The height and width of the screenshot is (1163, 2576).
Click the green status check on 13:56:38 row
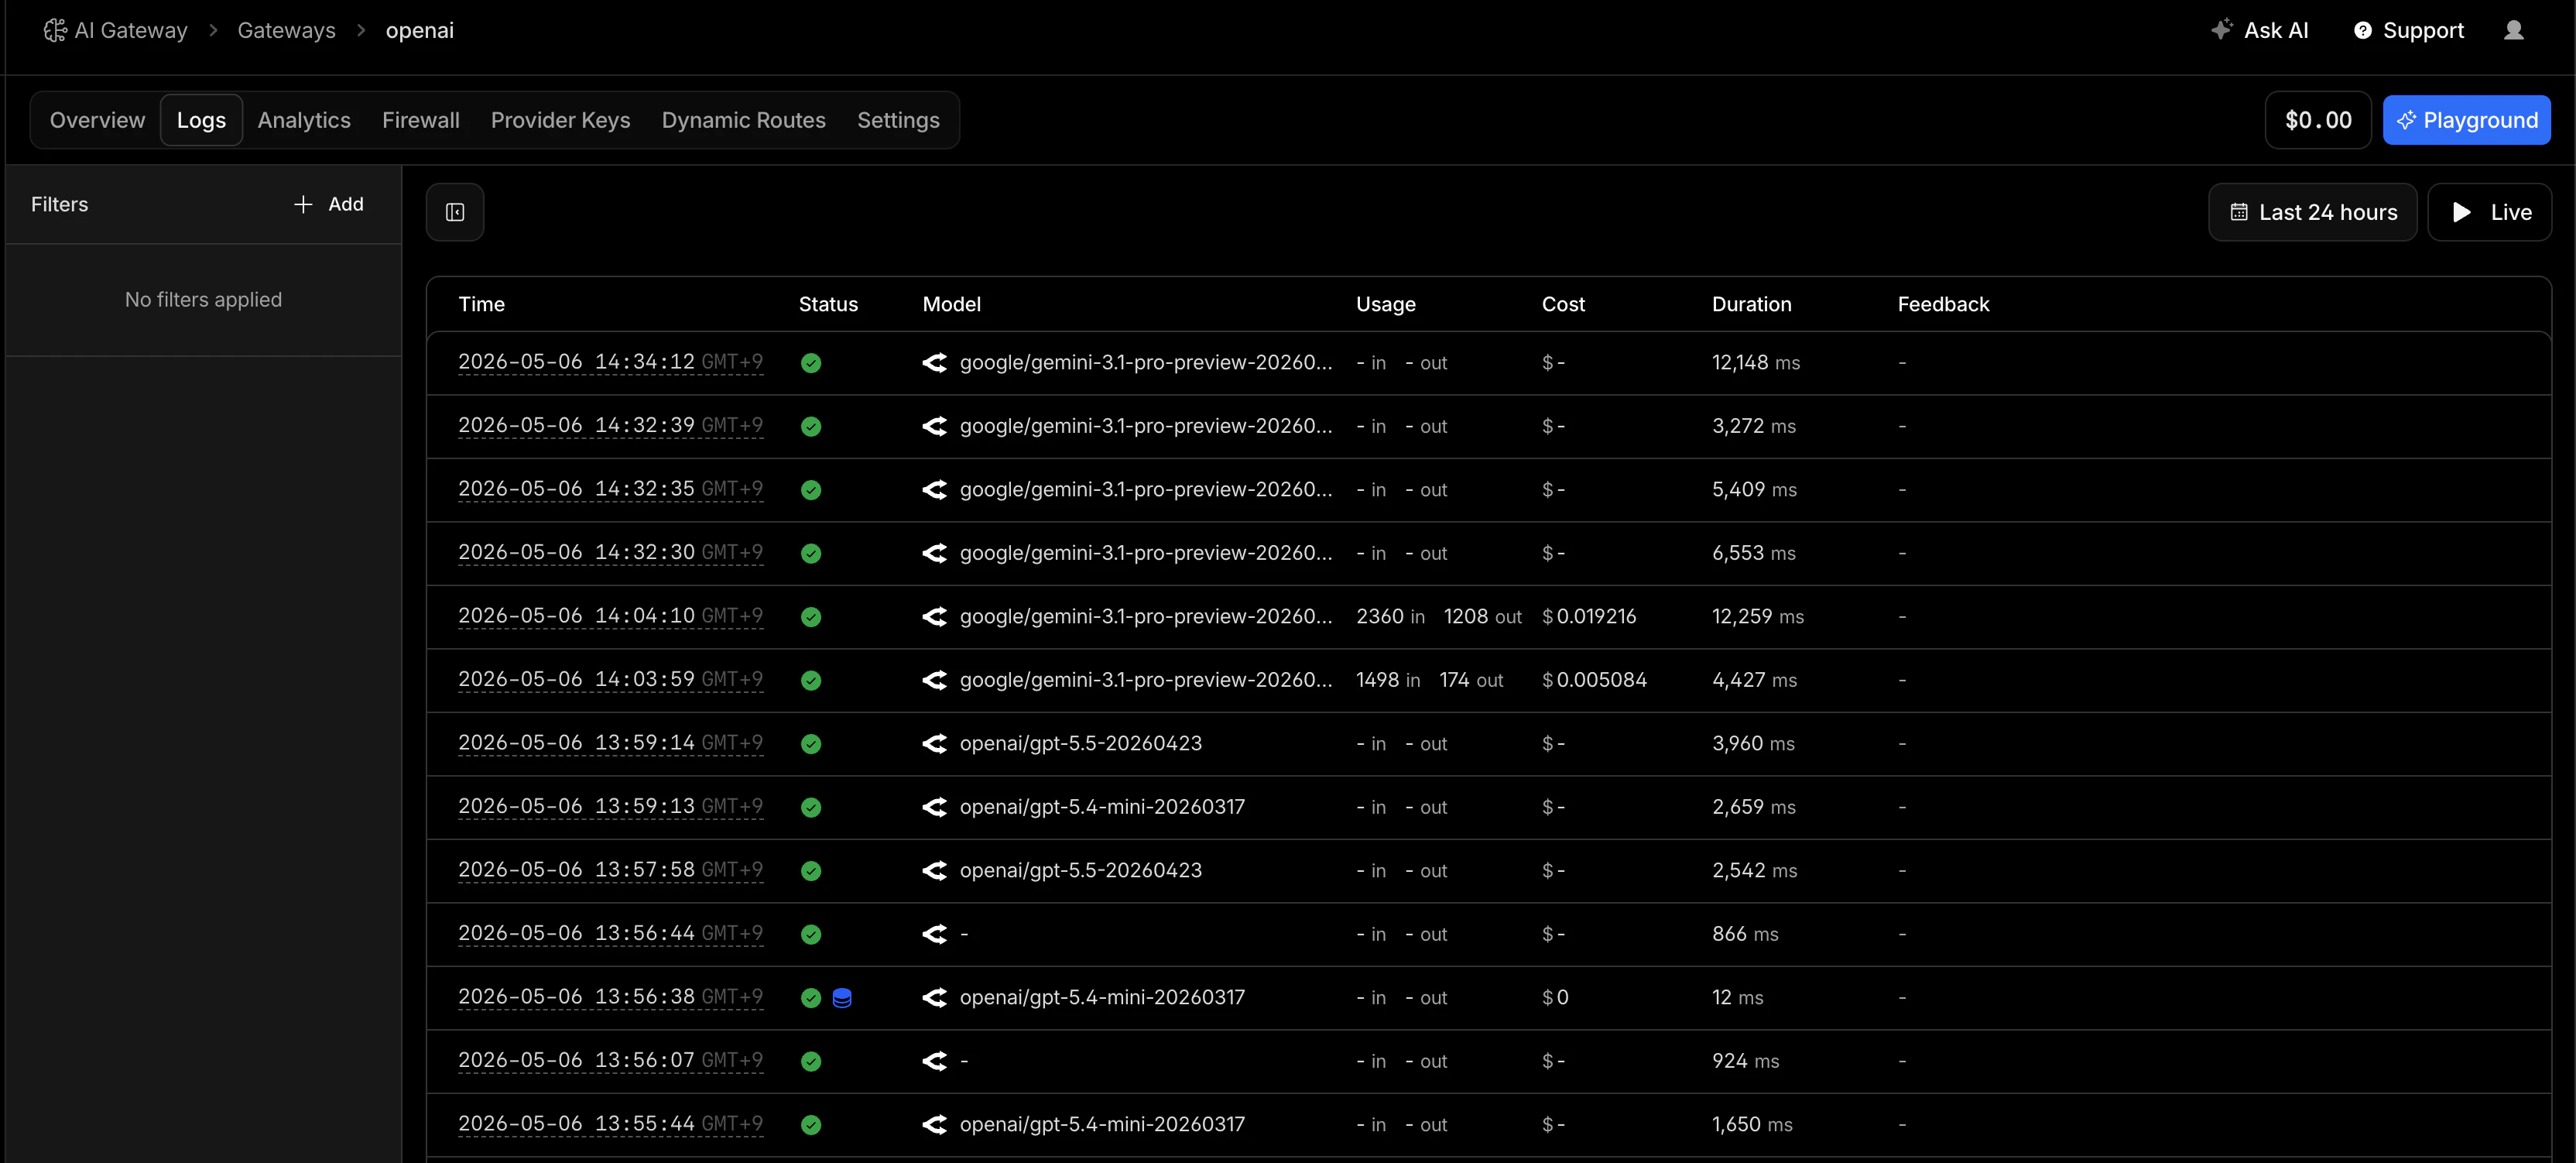[x=811, y=998]
